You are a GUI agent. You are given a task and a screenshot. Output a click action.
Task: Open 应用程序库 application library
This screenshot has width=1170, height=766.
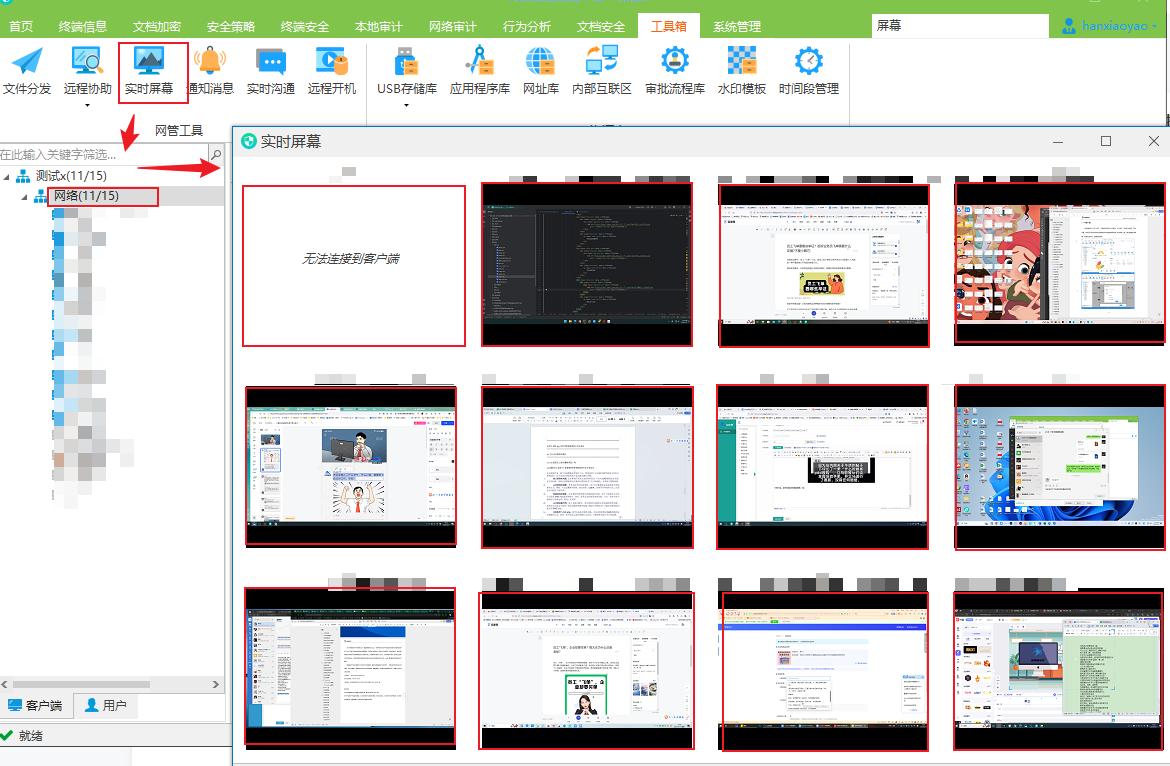(x=479, y=70)
